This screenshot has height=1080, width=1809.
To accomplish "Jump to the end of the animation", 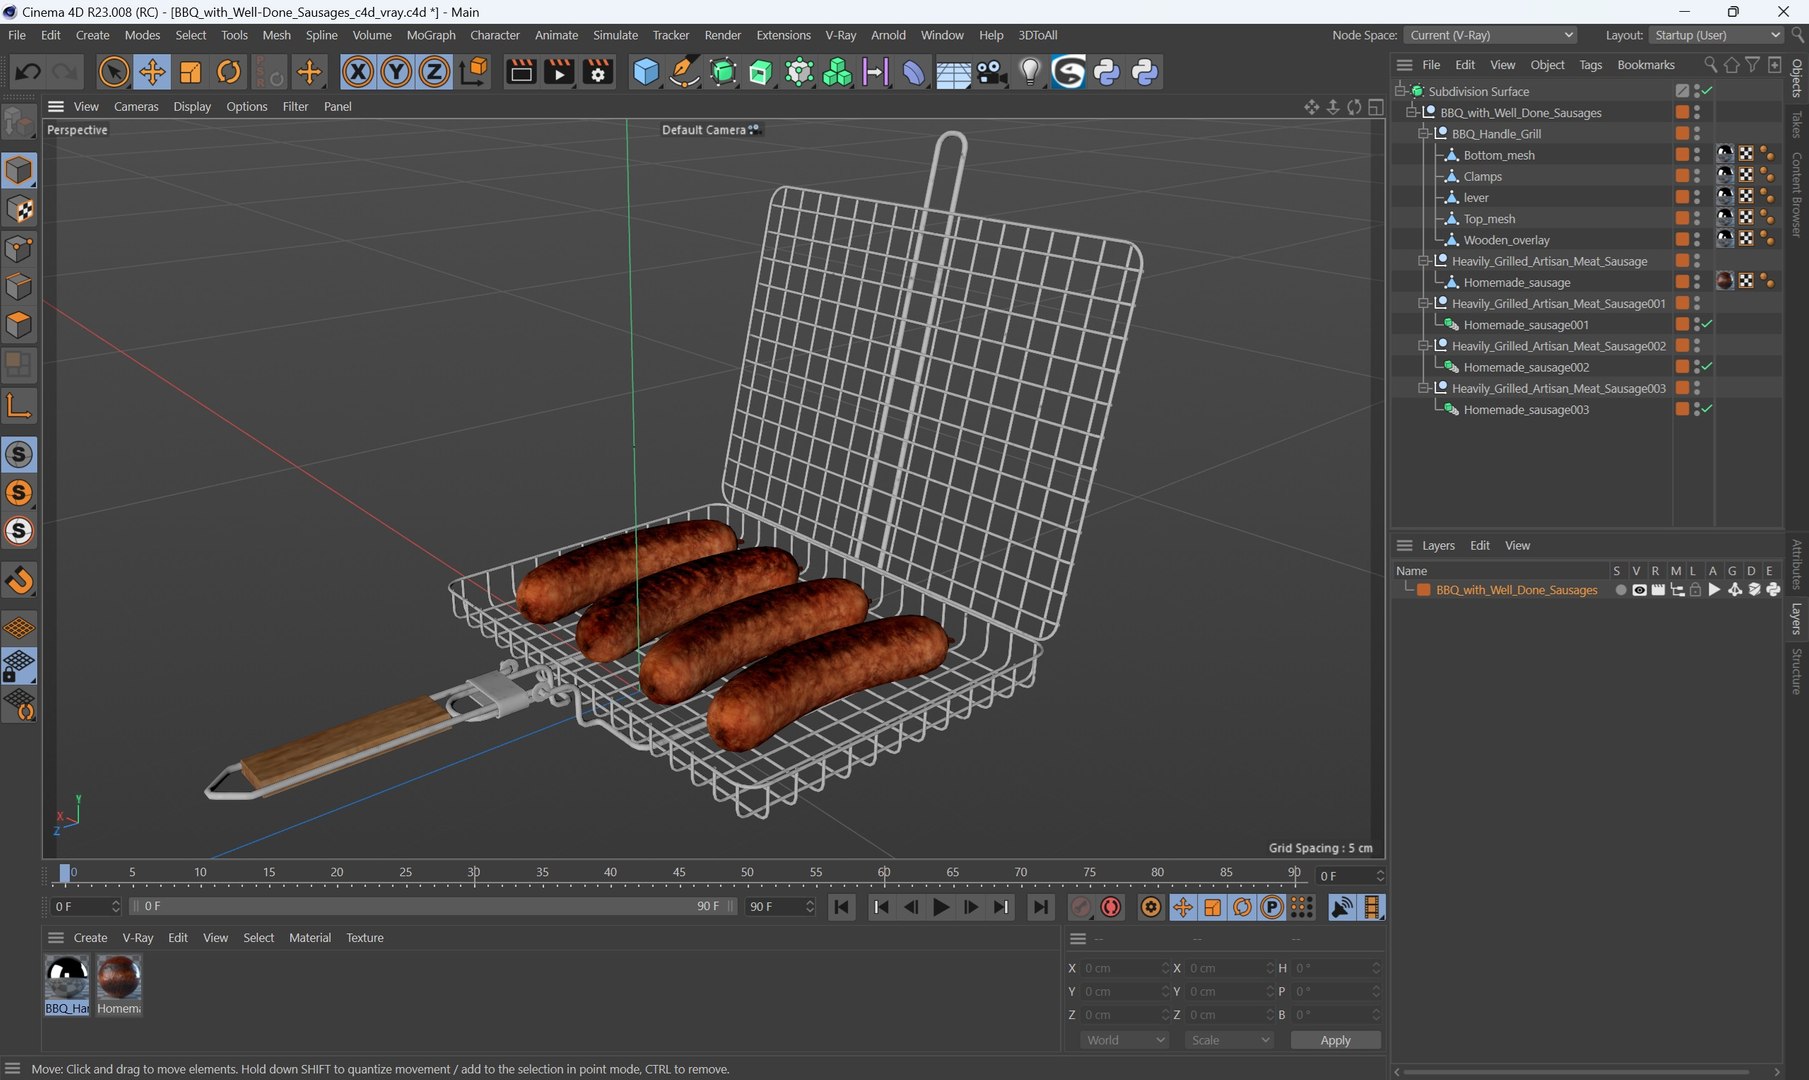I will pyautogui.click(x=1041, y=907).
